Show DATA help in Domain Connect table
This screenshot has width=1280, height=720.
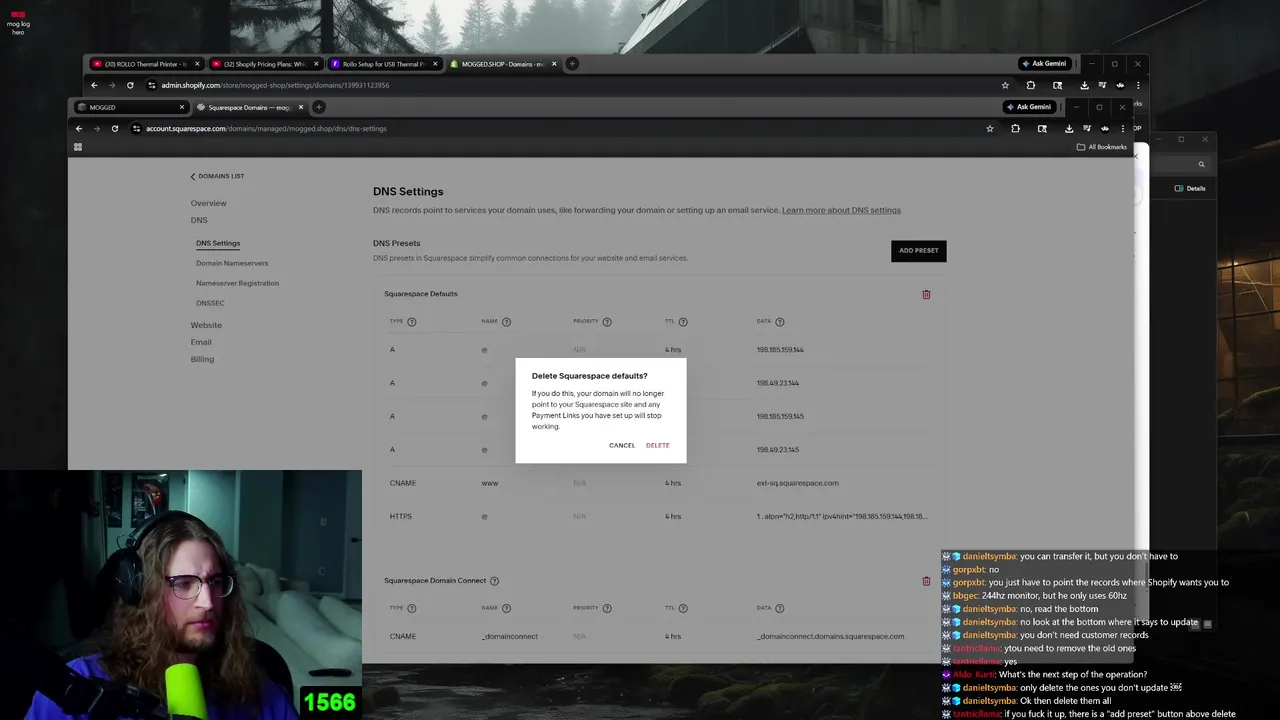(780, 608)
